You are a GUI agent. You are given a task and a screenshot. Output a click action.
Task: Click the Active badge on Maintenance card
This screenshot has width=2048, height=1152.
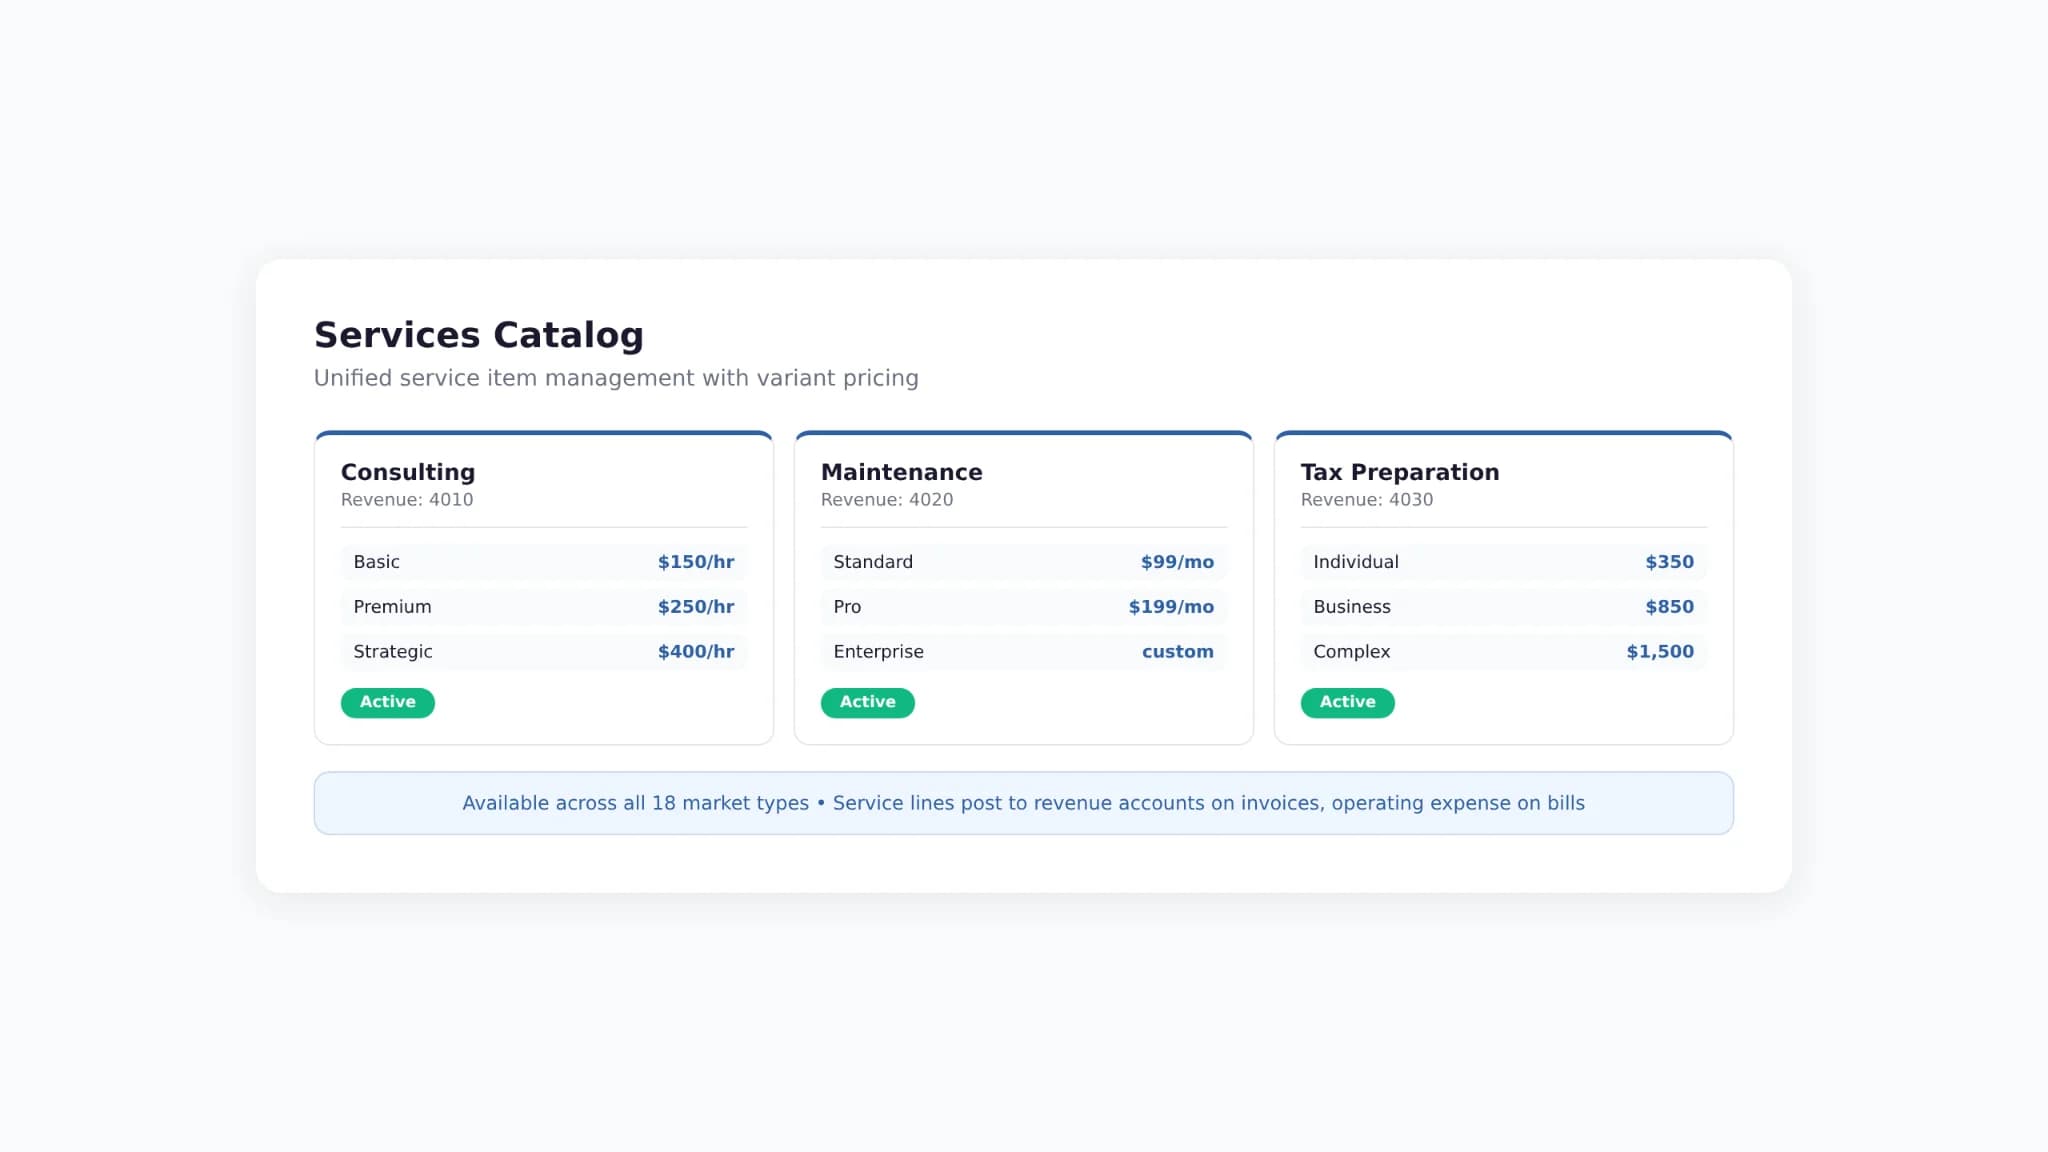[868, 702]
